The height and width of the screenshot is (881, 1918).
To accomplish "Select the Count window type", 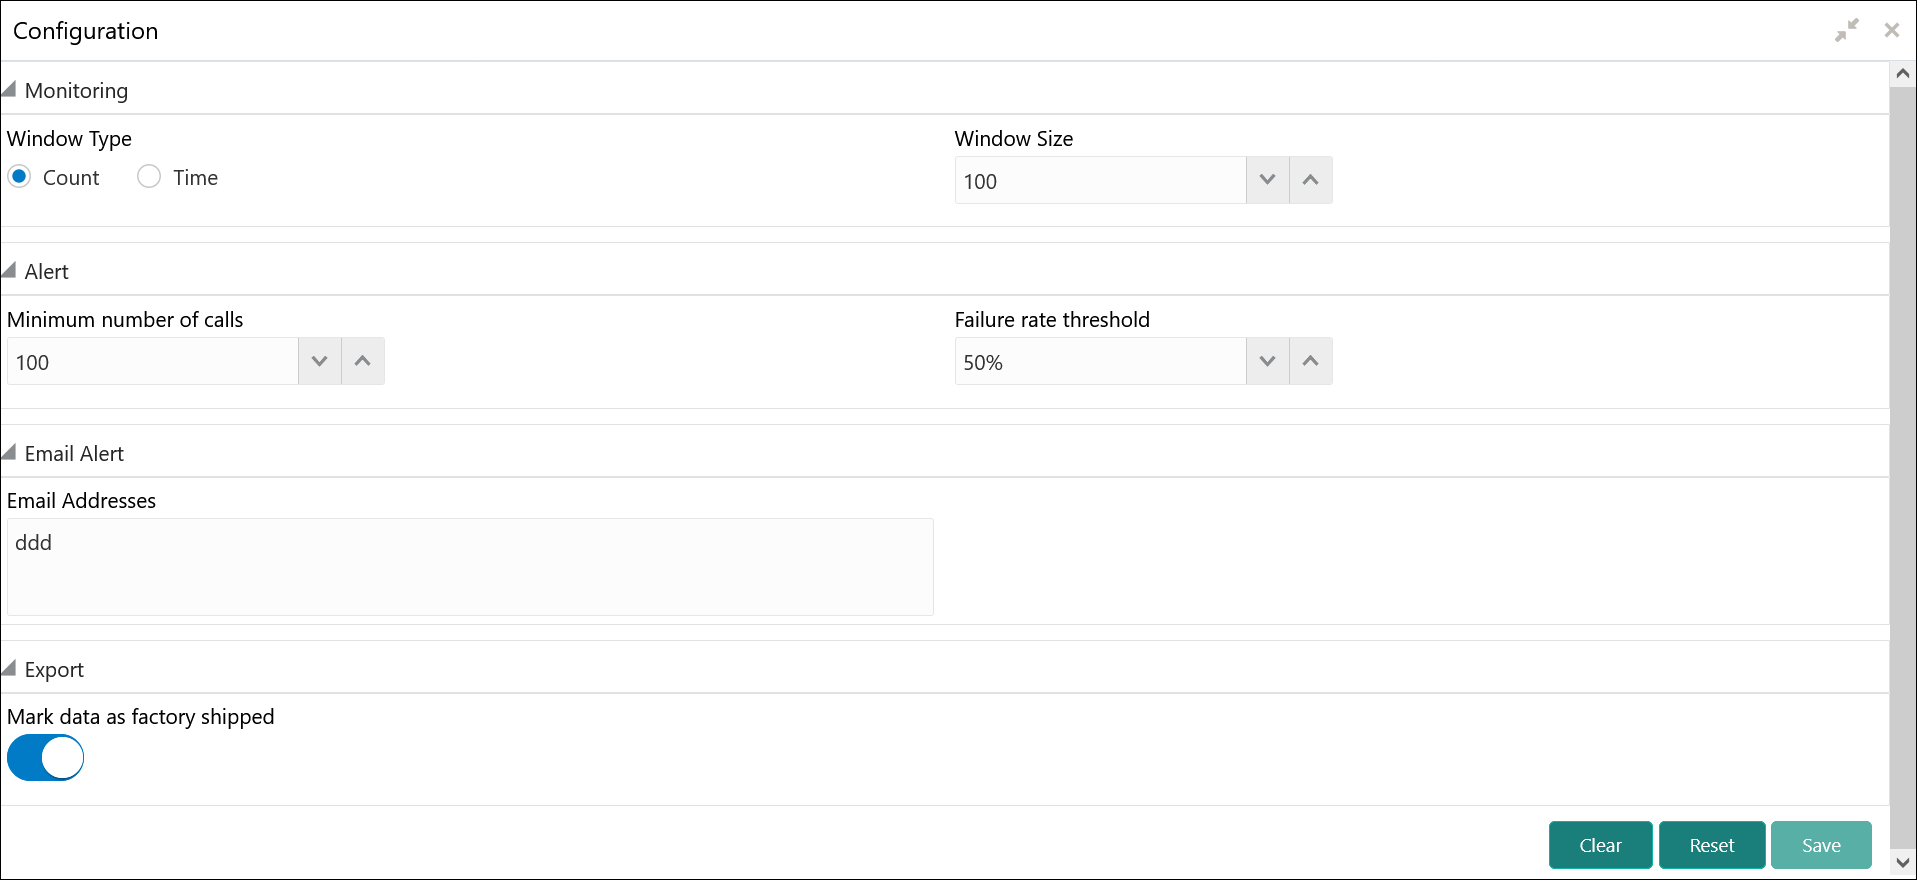I will click(x=19, y=177).
